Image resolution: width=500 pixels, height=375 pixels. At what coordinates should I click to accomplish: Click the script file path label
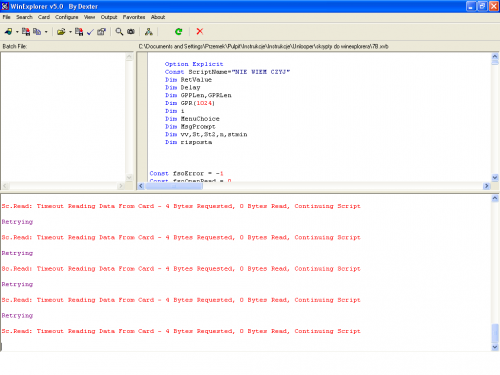click(x=264, y=46)
